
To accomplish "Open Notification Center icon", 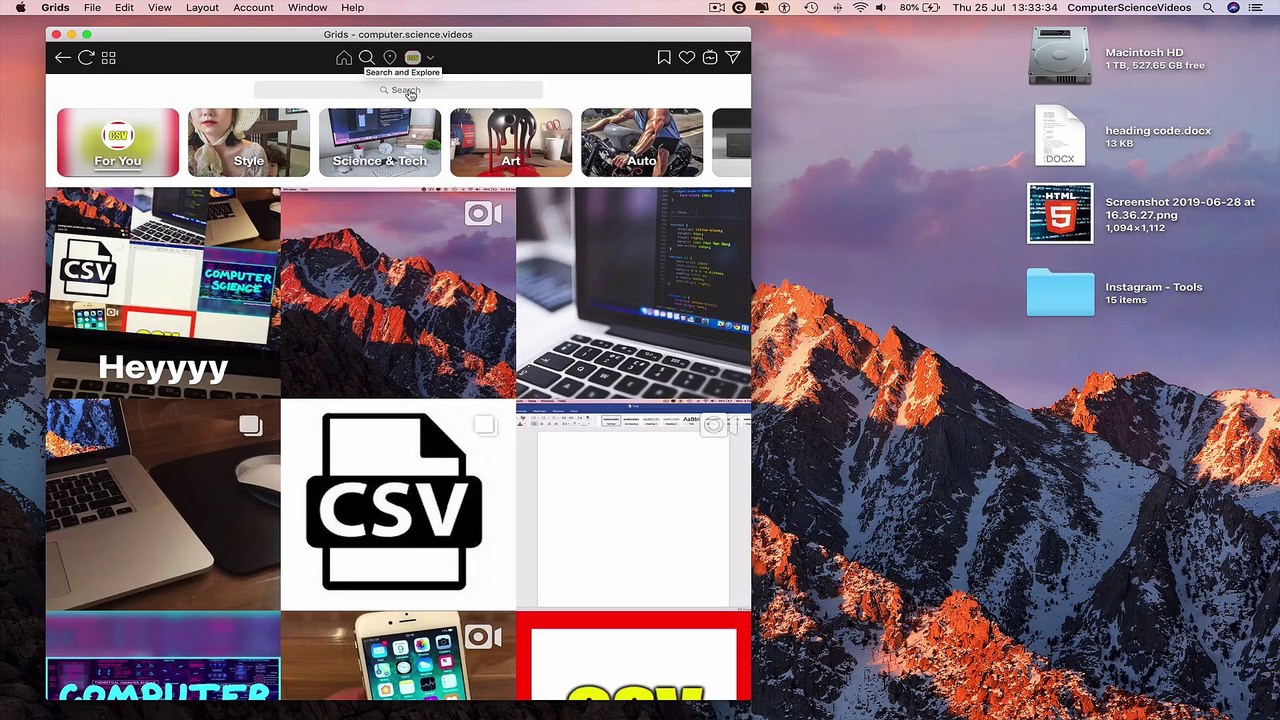I will 1257,8.
